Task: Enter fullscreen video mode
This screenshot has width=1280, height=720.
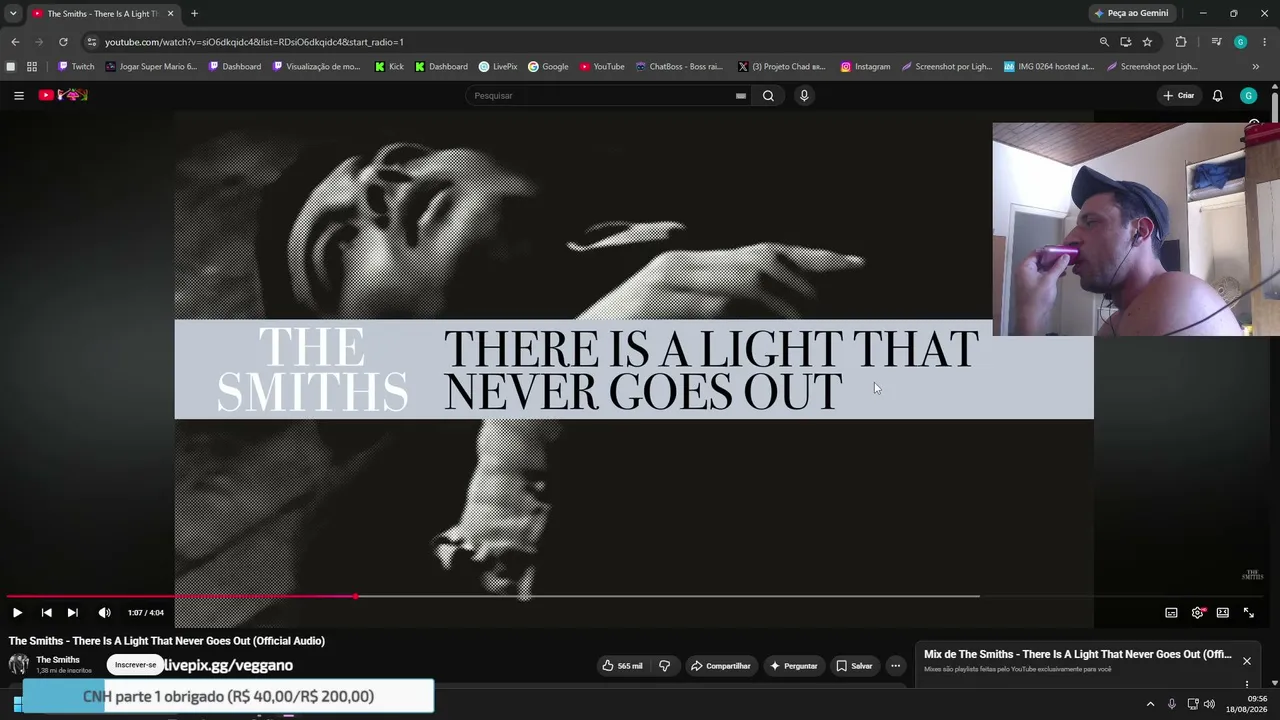Action: click(1249, 613)
